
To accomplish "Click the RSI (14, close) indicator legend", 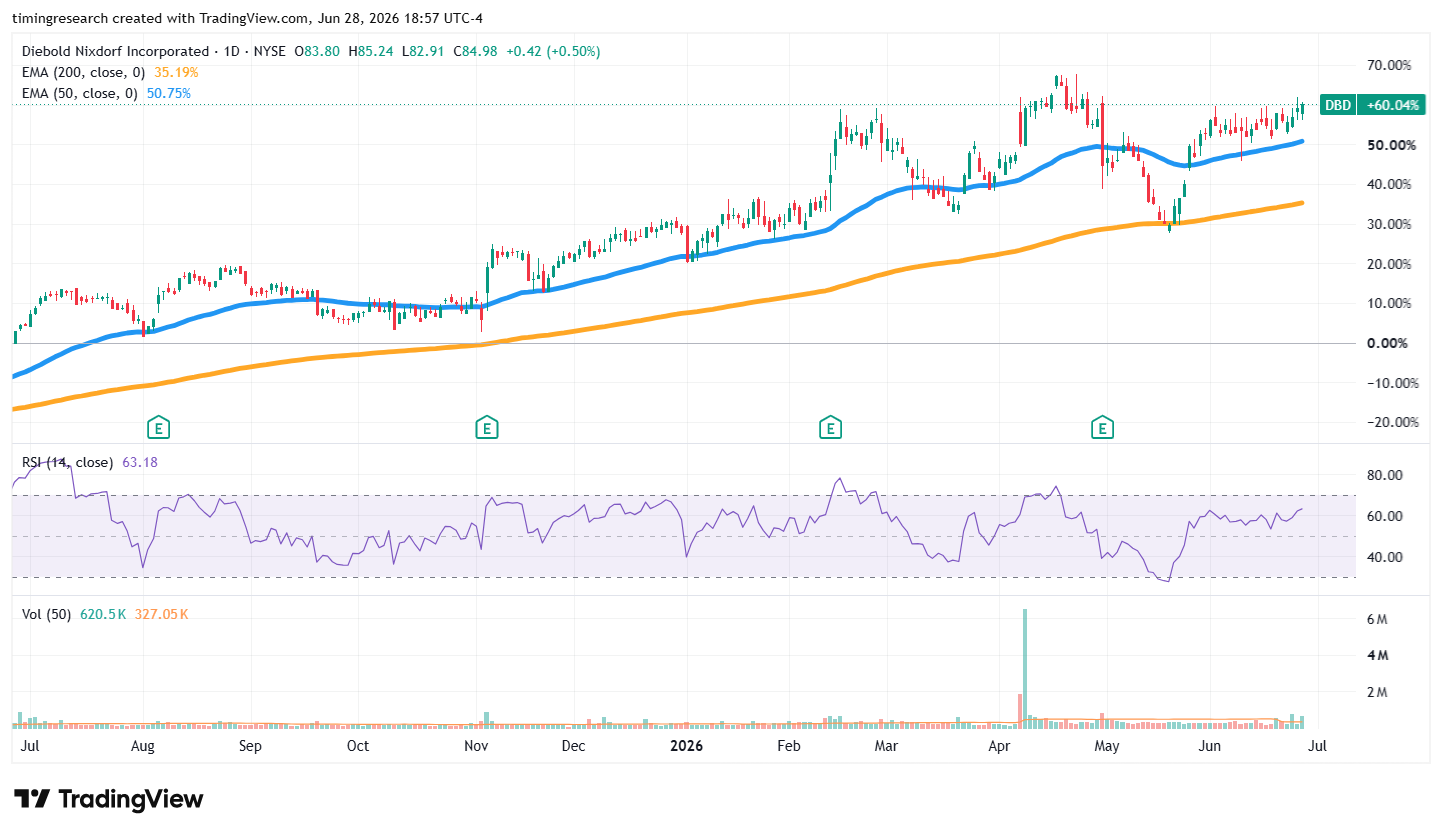I will click(x=67, y=462).
